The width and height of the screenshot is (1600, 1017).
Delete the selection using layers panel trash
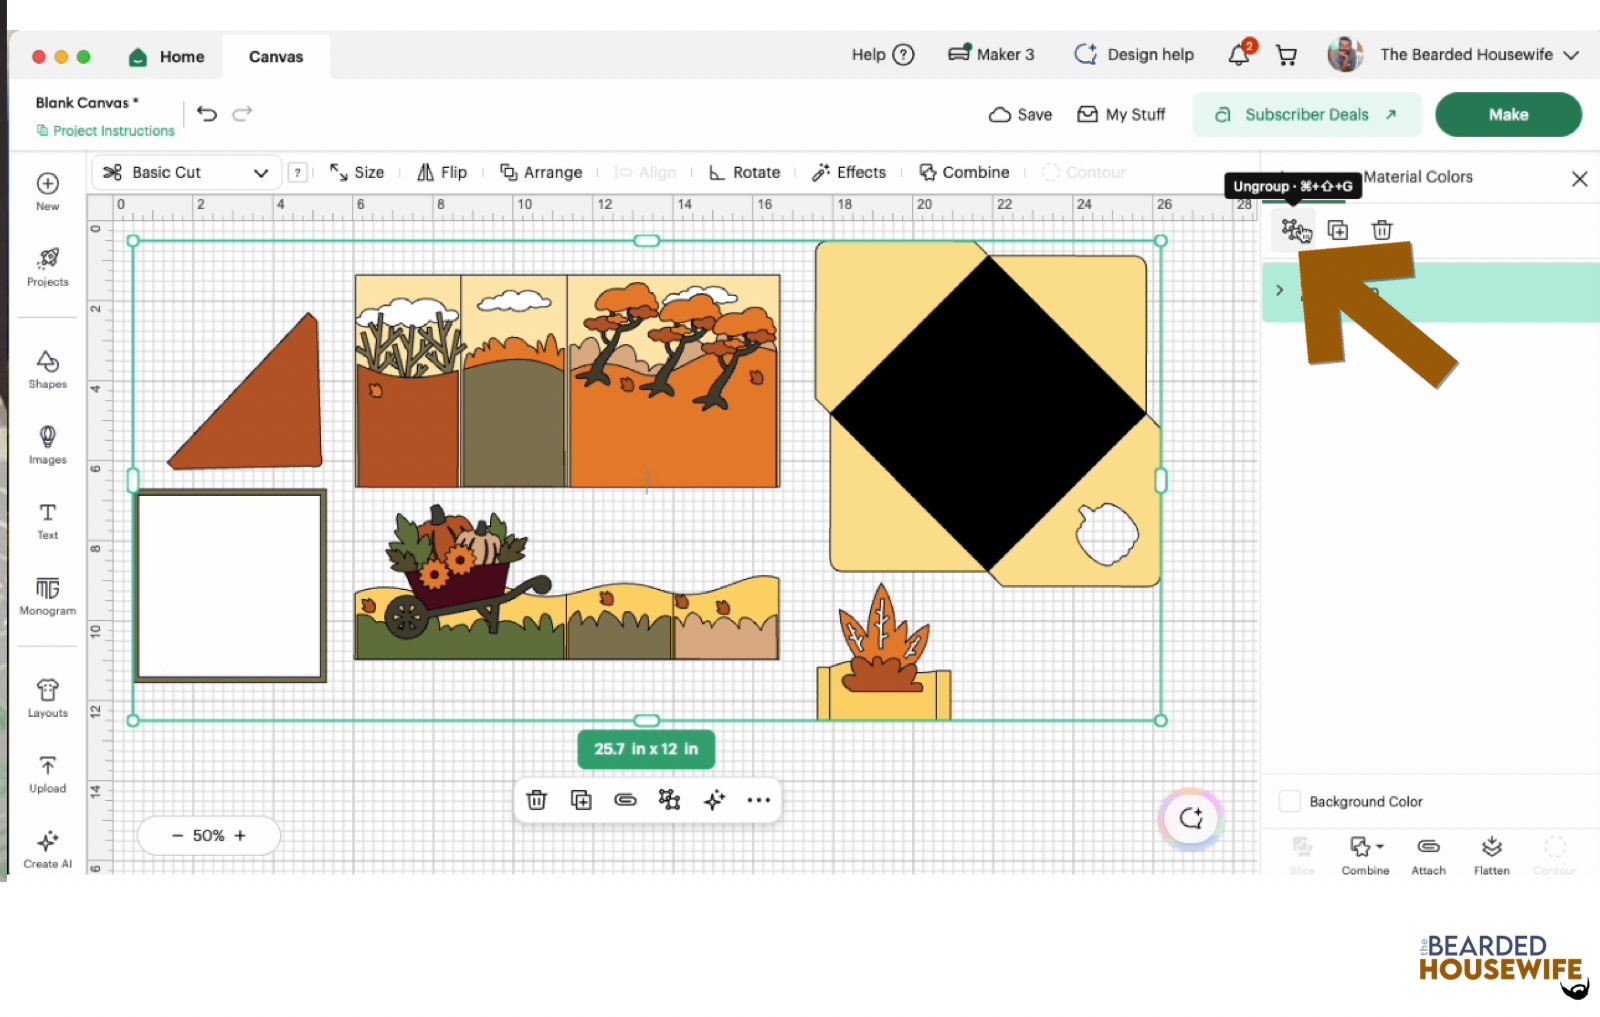pos(1382,230)
